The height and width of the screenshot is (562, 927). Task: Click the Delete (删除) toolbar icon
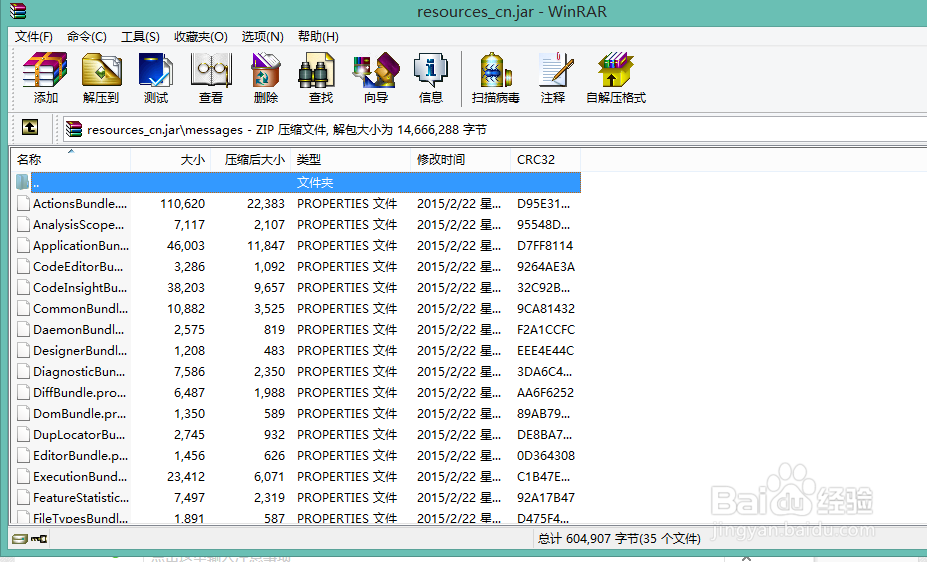pos(265,77)
